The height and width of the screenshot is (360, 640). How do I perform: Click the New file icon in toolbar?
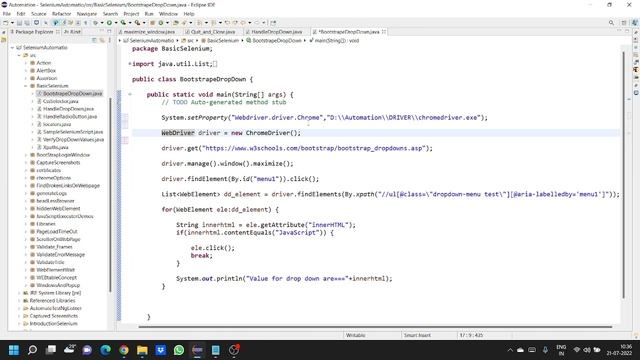click(x=6, y=23)
